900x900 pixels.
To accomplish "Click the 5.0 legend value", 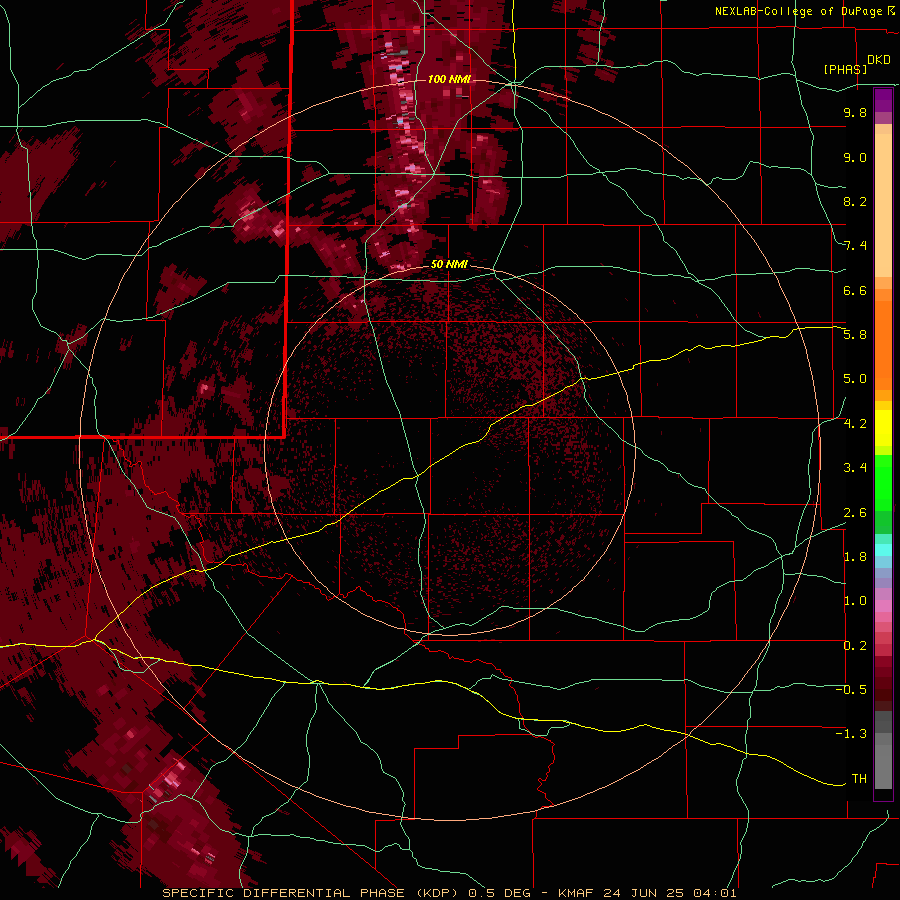I will coord(855,379).
